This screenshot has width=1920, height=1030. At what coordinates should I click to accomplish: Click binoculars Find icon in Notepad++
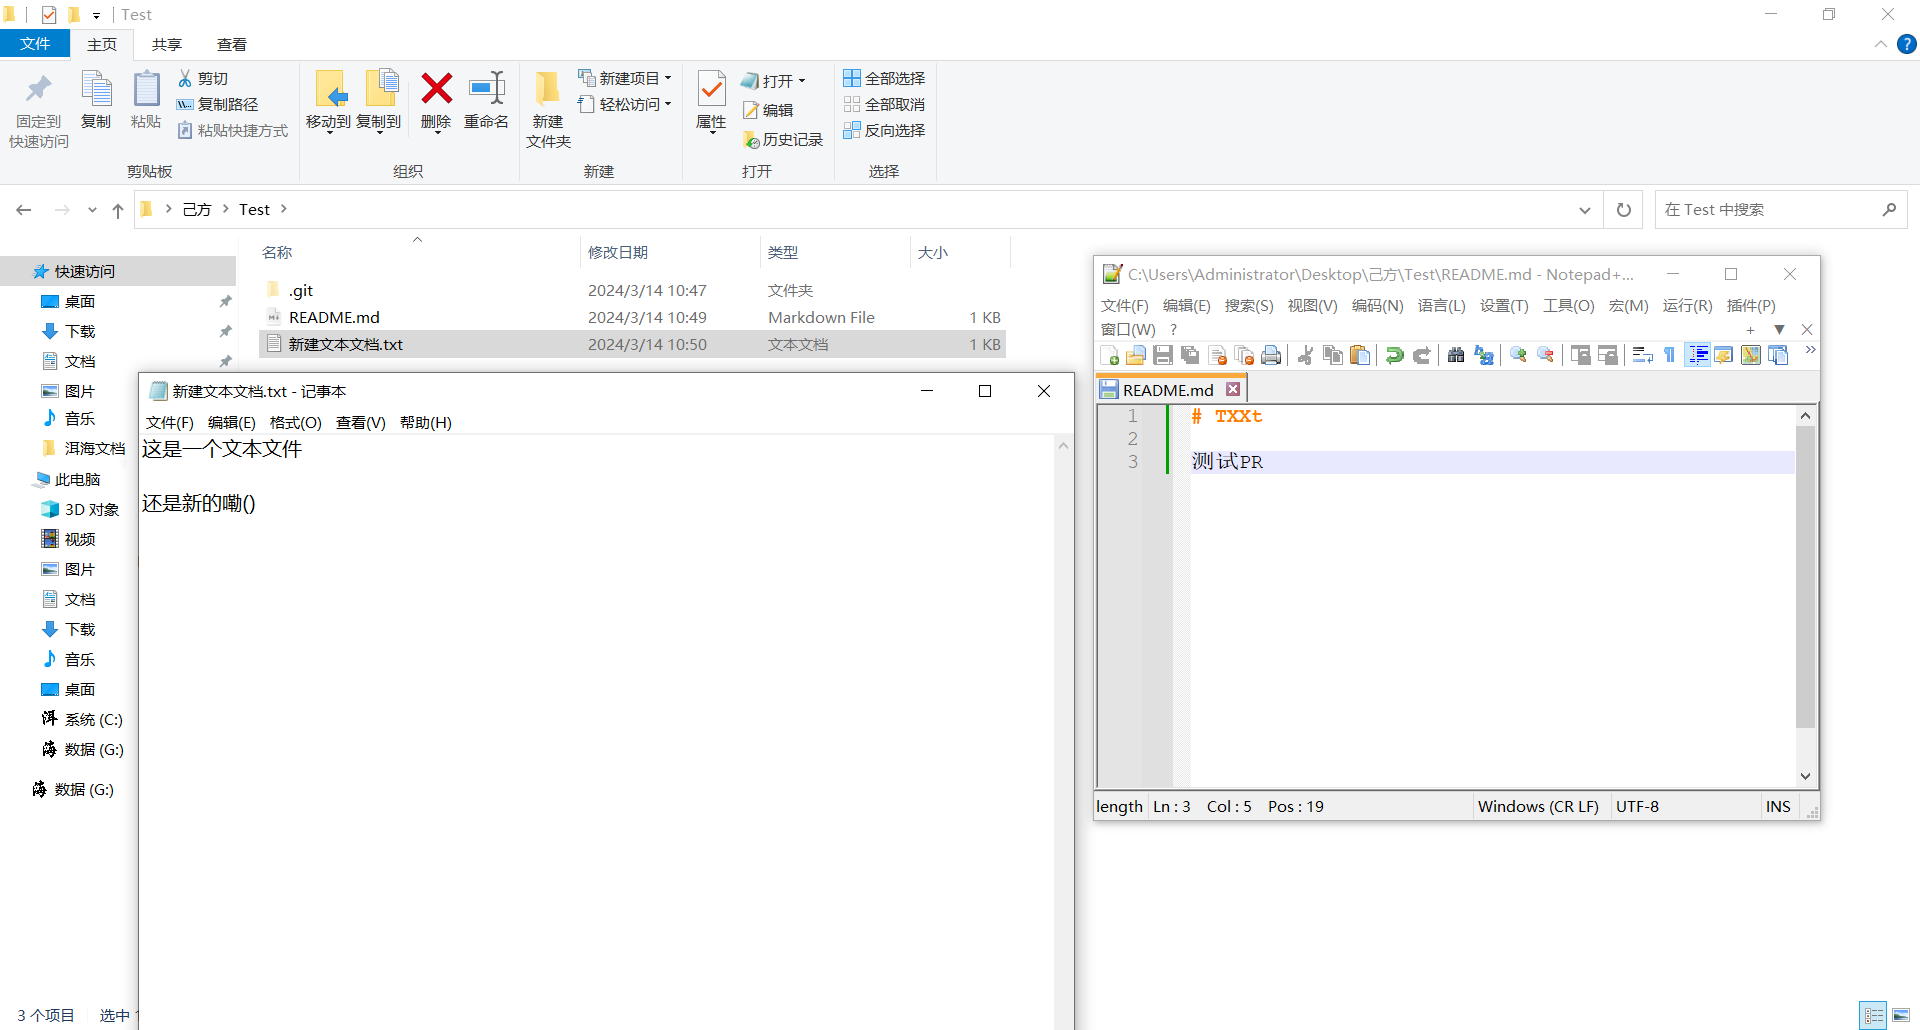tap(1456, 355)
